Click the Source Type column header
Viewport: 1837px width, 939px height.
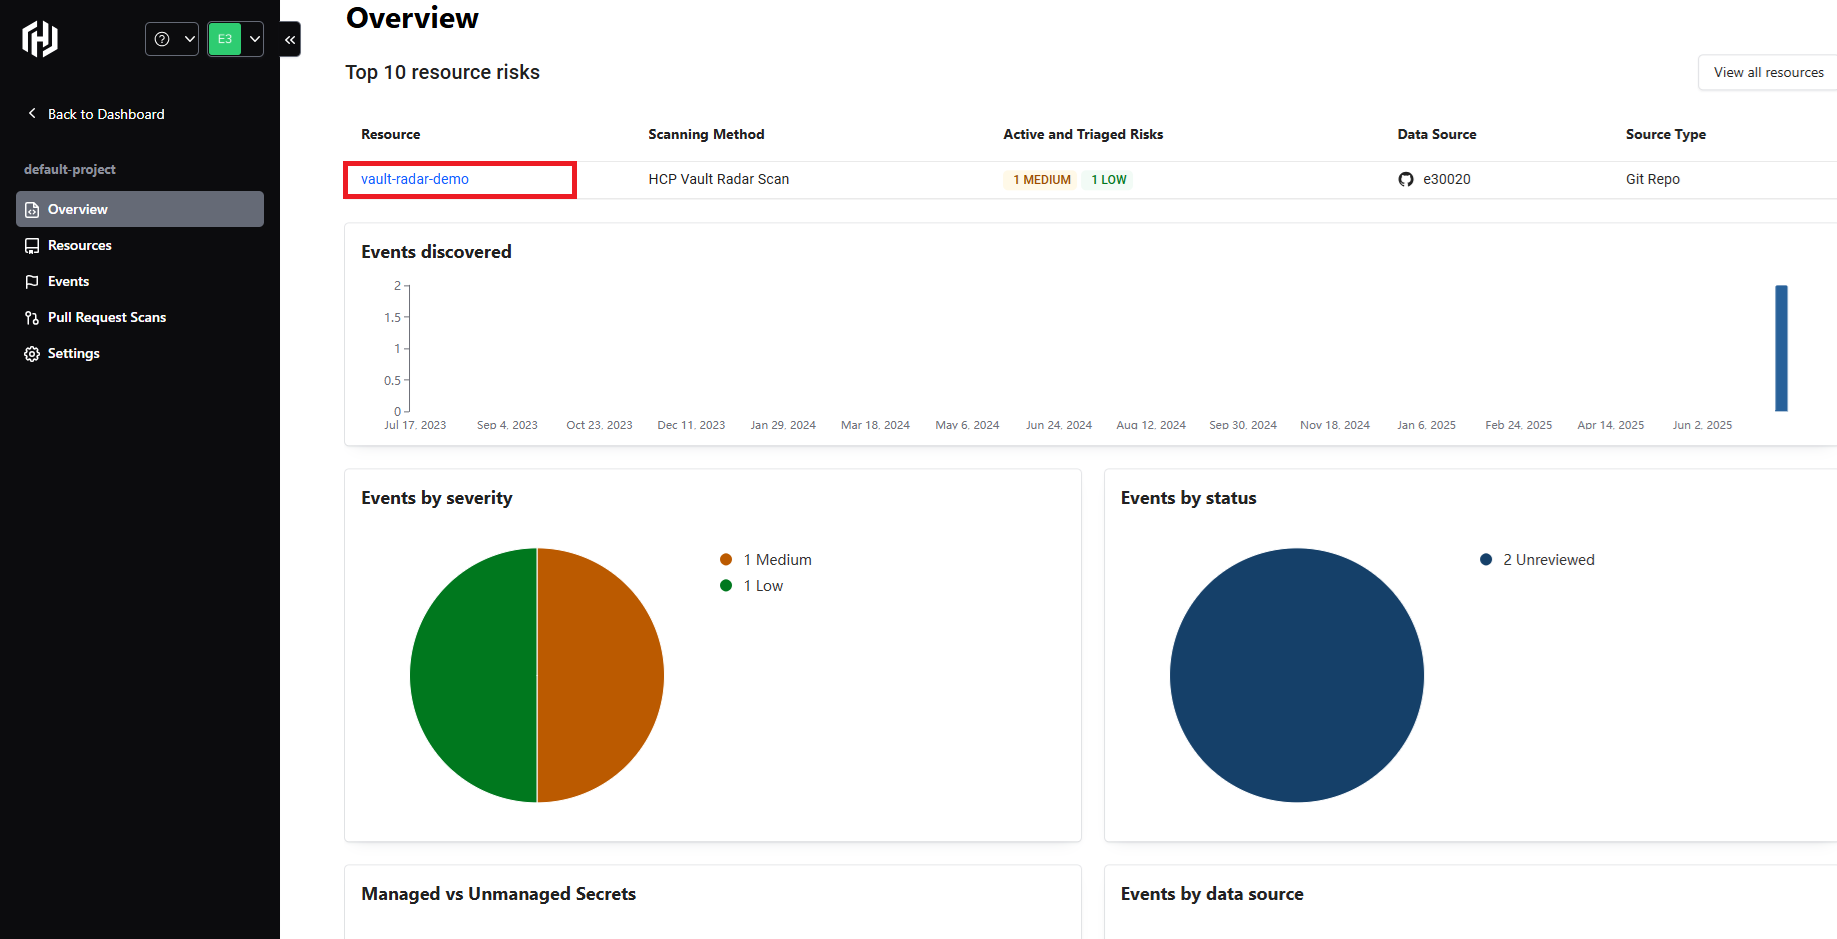pos(1666,134)
